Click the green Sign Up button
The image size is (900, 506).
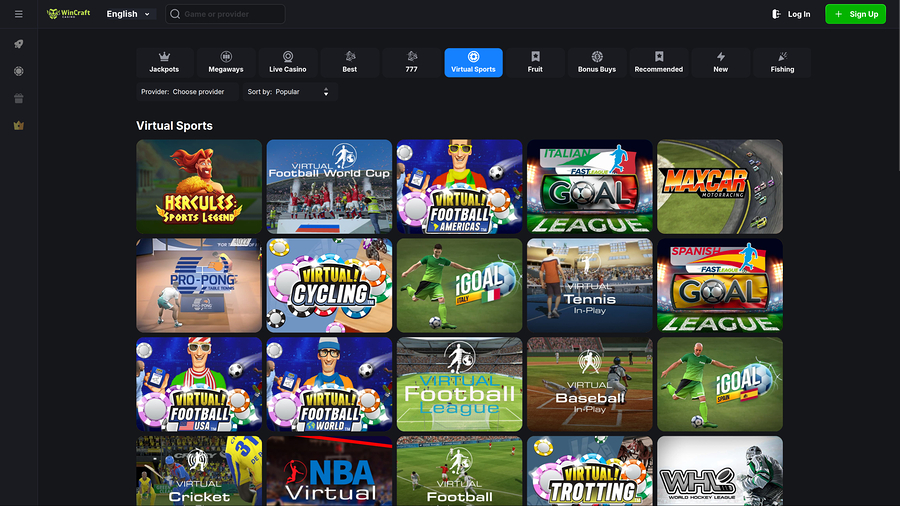pos(855,14)
